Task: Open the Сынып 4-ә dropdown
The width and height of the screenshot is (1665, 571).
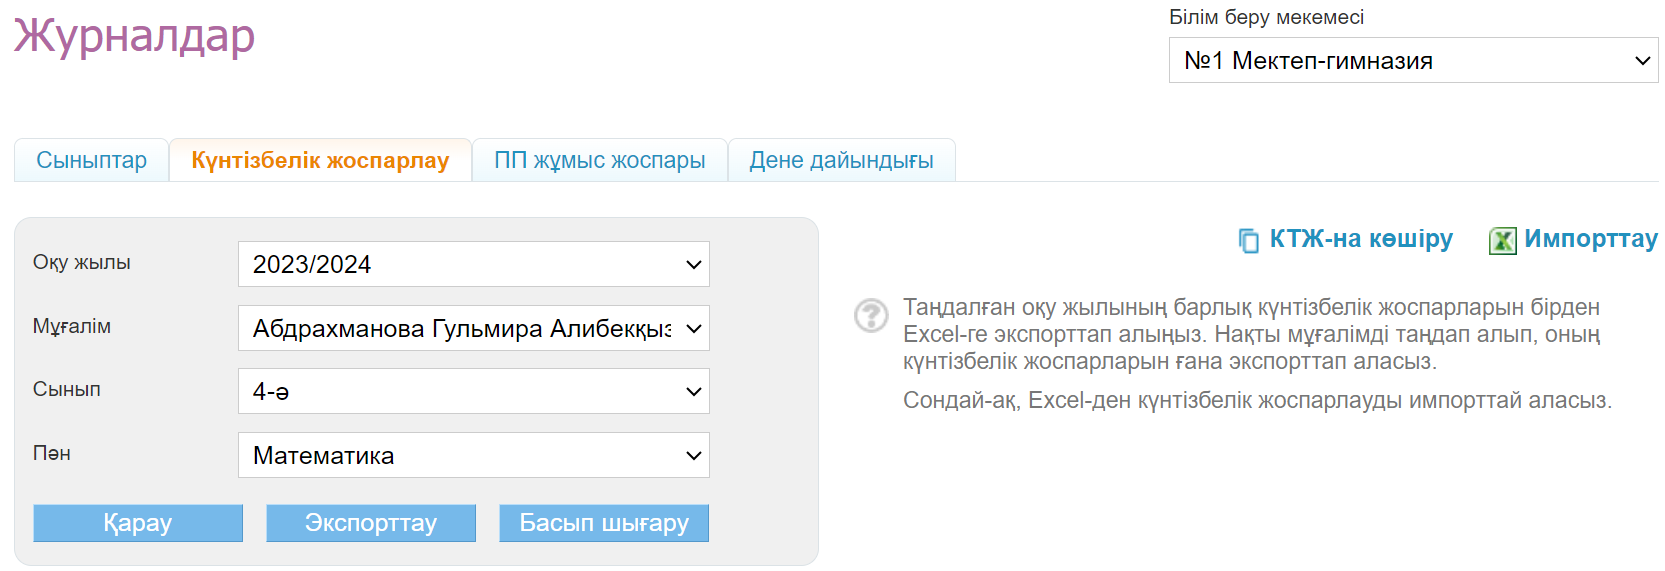Action: (473, 392)
